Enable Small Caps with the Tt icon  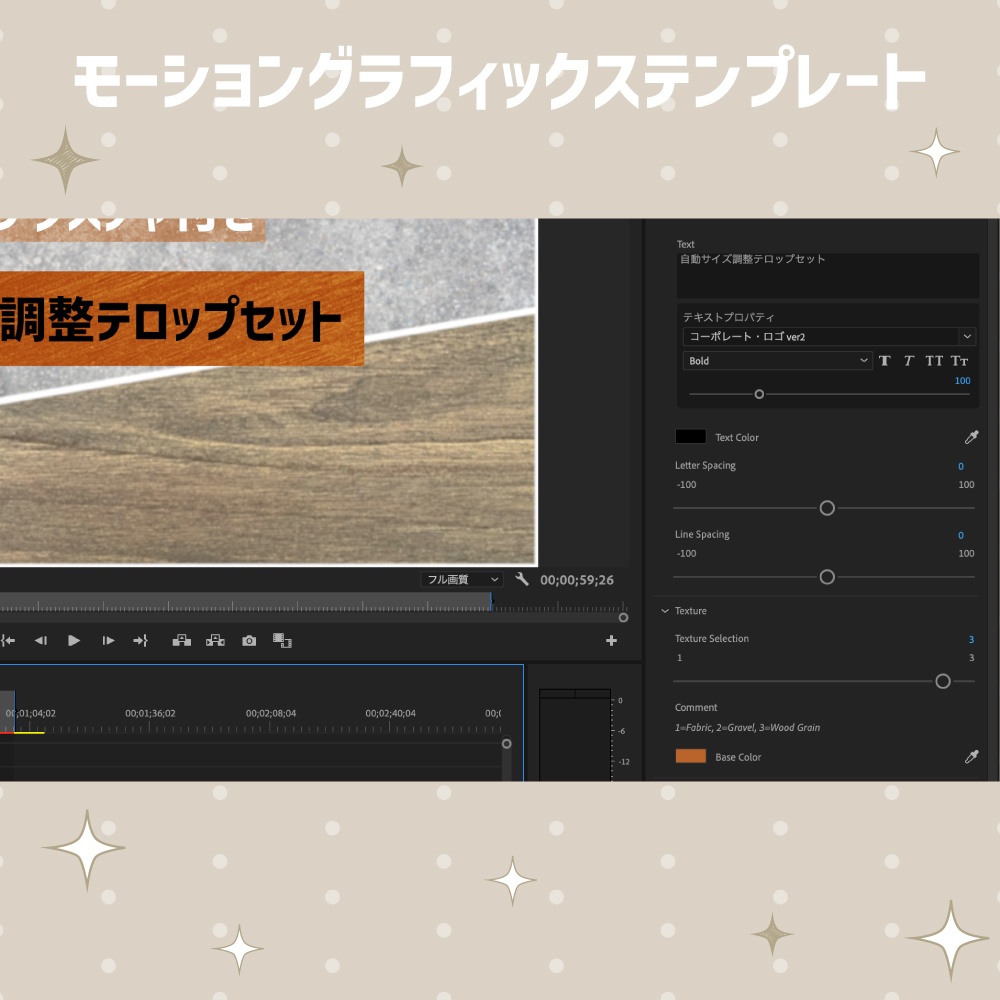[x=959, y=361]
